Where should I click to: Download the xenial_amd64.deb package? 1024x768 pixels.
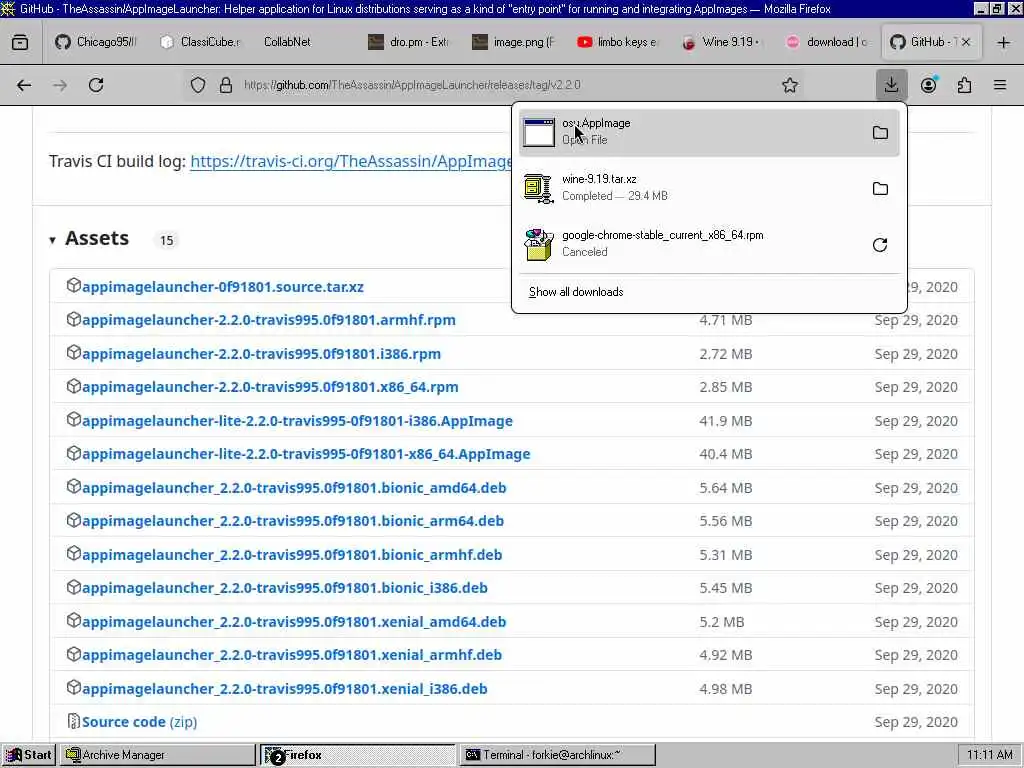[294, 622]
